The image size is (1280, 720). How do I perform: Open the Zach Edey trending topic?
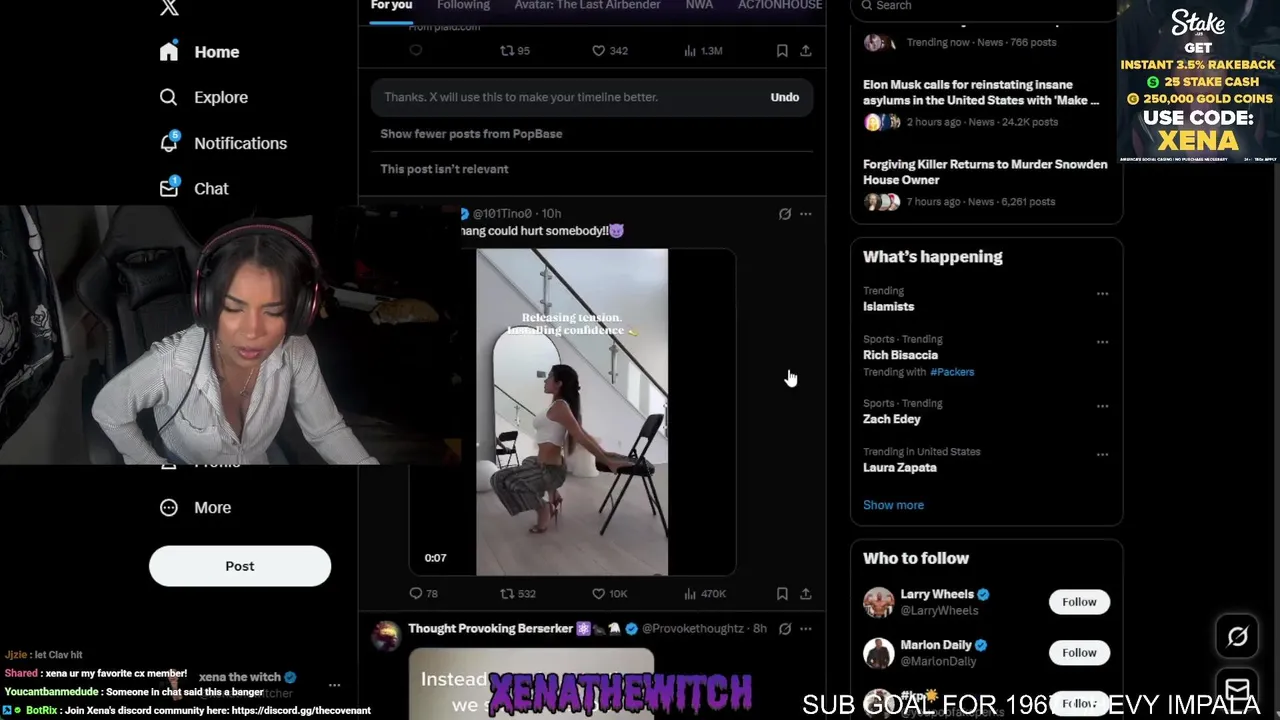[x=891, y=419]
